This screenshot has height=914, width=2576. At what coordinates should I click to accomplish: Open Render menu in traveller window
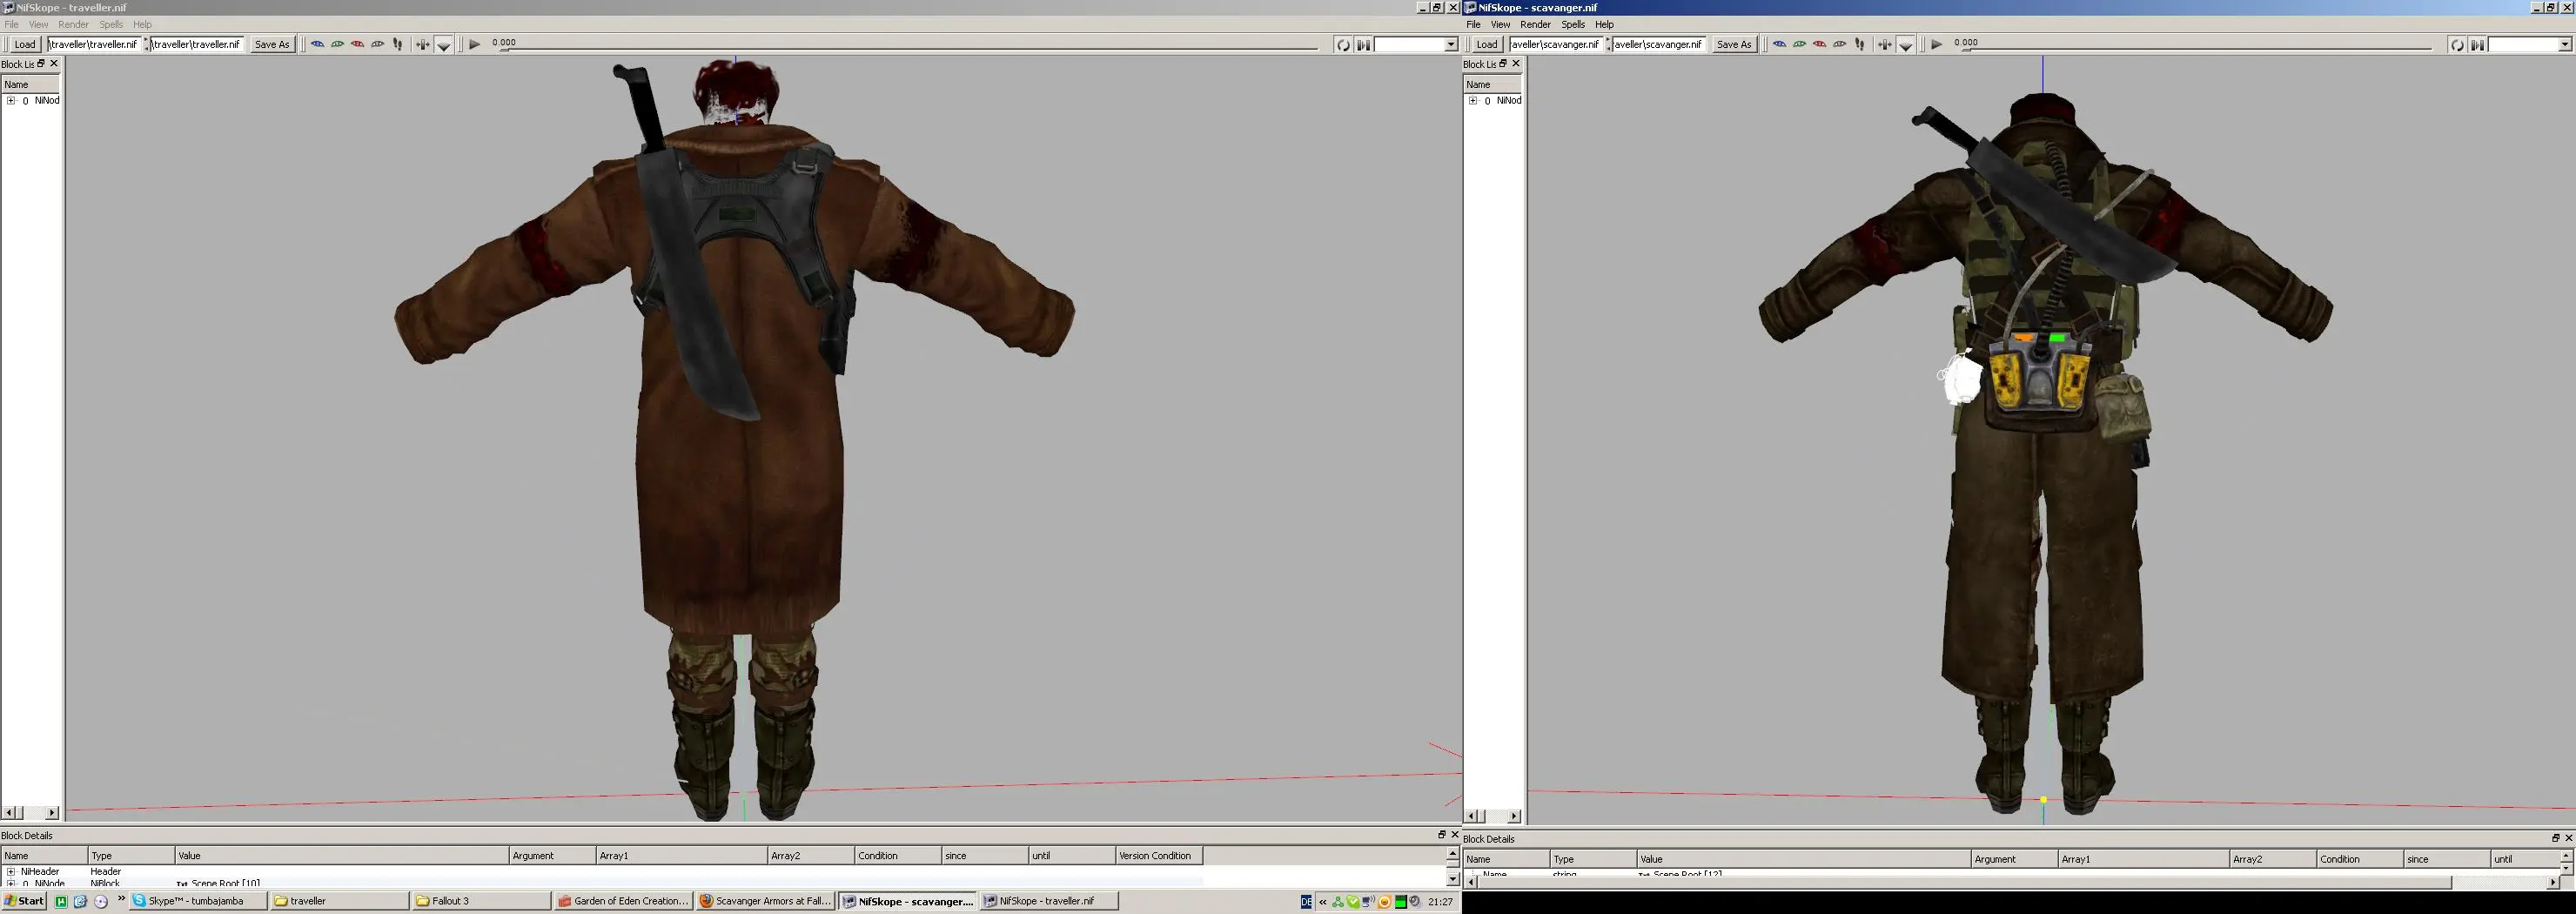tap(73, 24)
